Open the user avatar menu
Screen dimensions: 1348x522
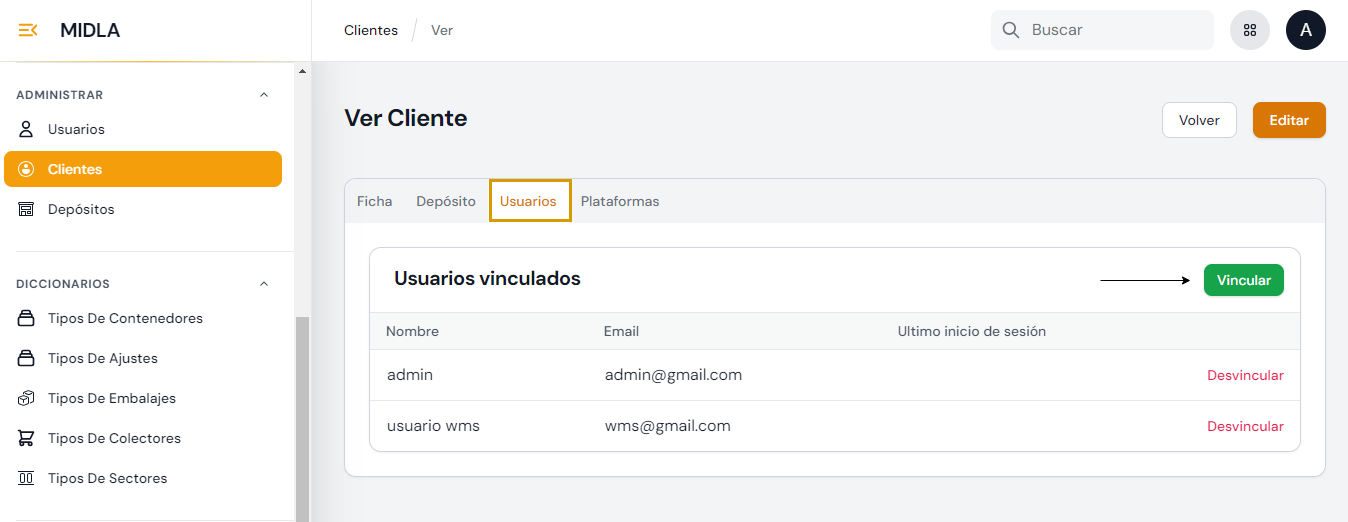(x=1306, y=30)
